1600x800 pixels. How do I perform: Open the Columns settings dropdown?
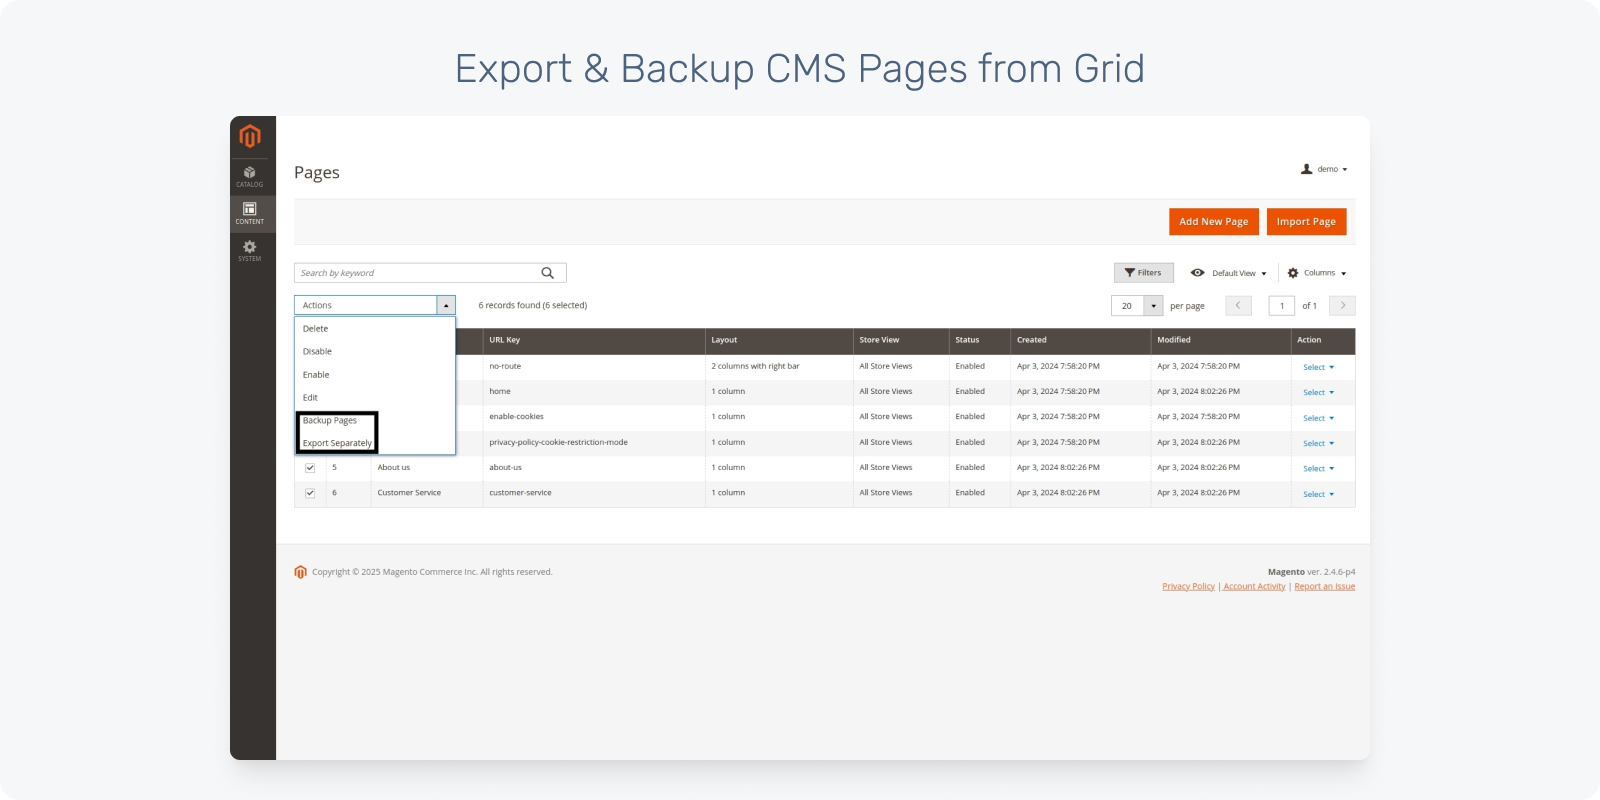coord(1317,273)
